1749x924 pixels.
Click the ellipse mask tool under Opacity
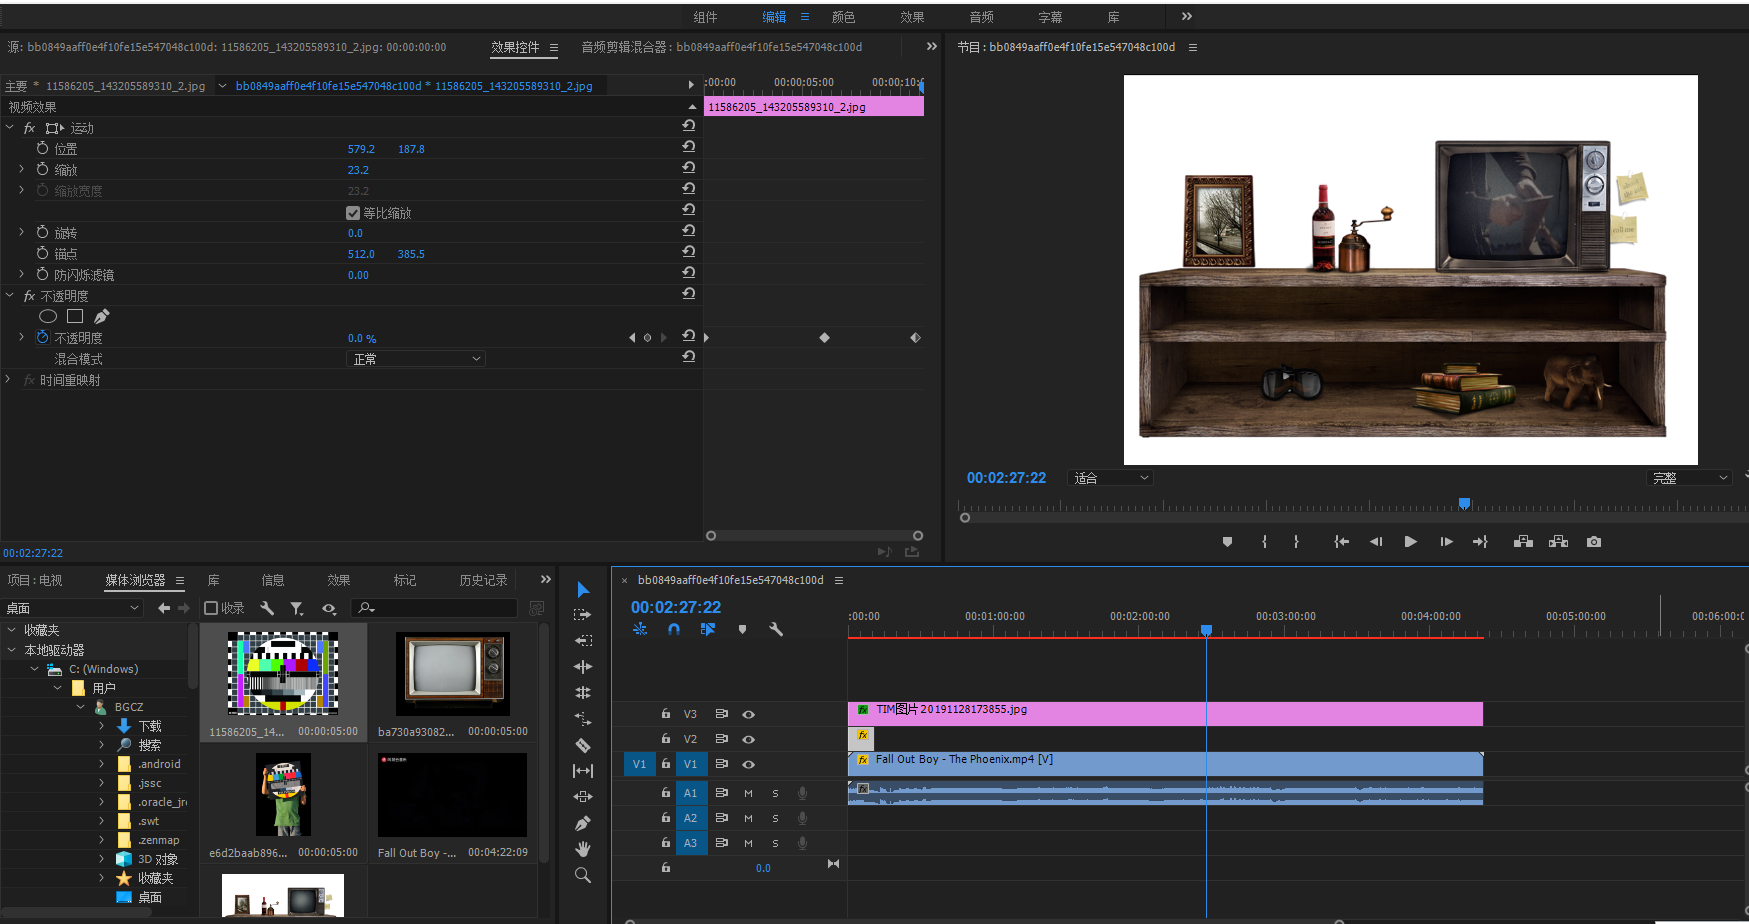click(x=48, y=316)
